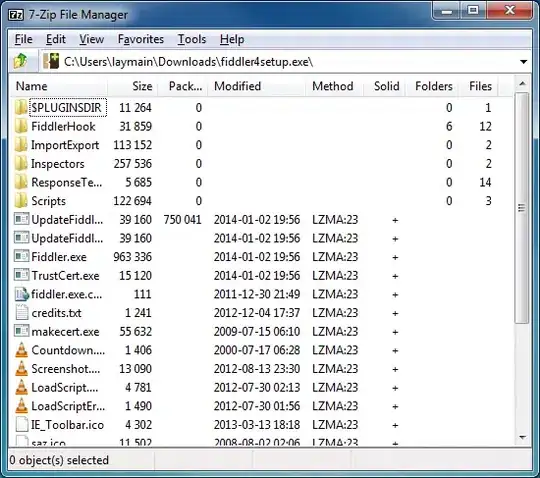Image resolution: width=540 pixels, height=478 pixels.
Task: Click the archive icon in the address bar
Action: 51,61
